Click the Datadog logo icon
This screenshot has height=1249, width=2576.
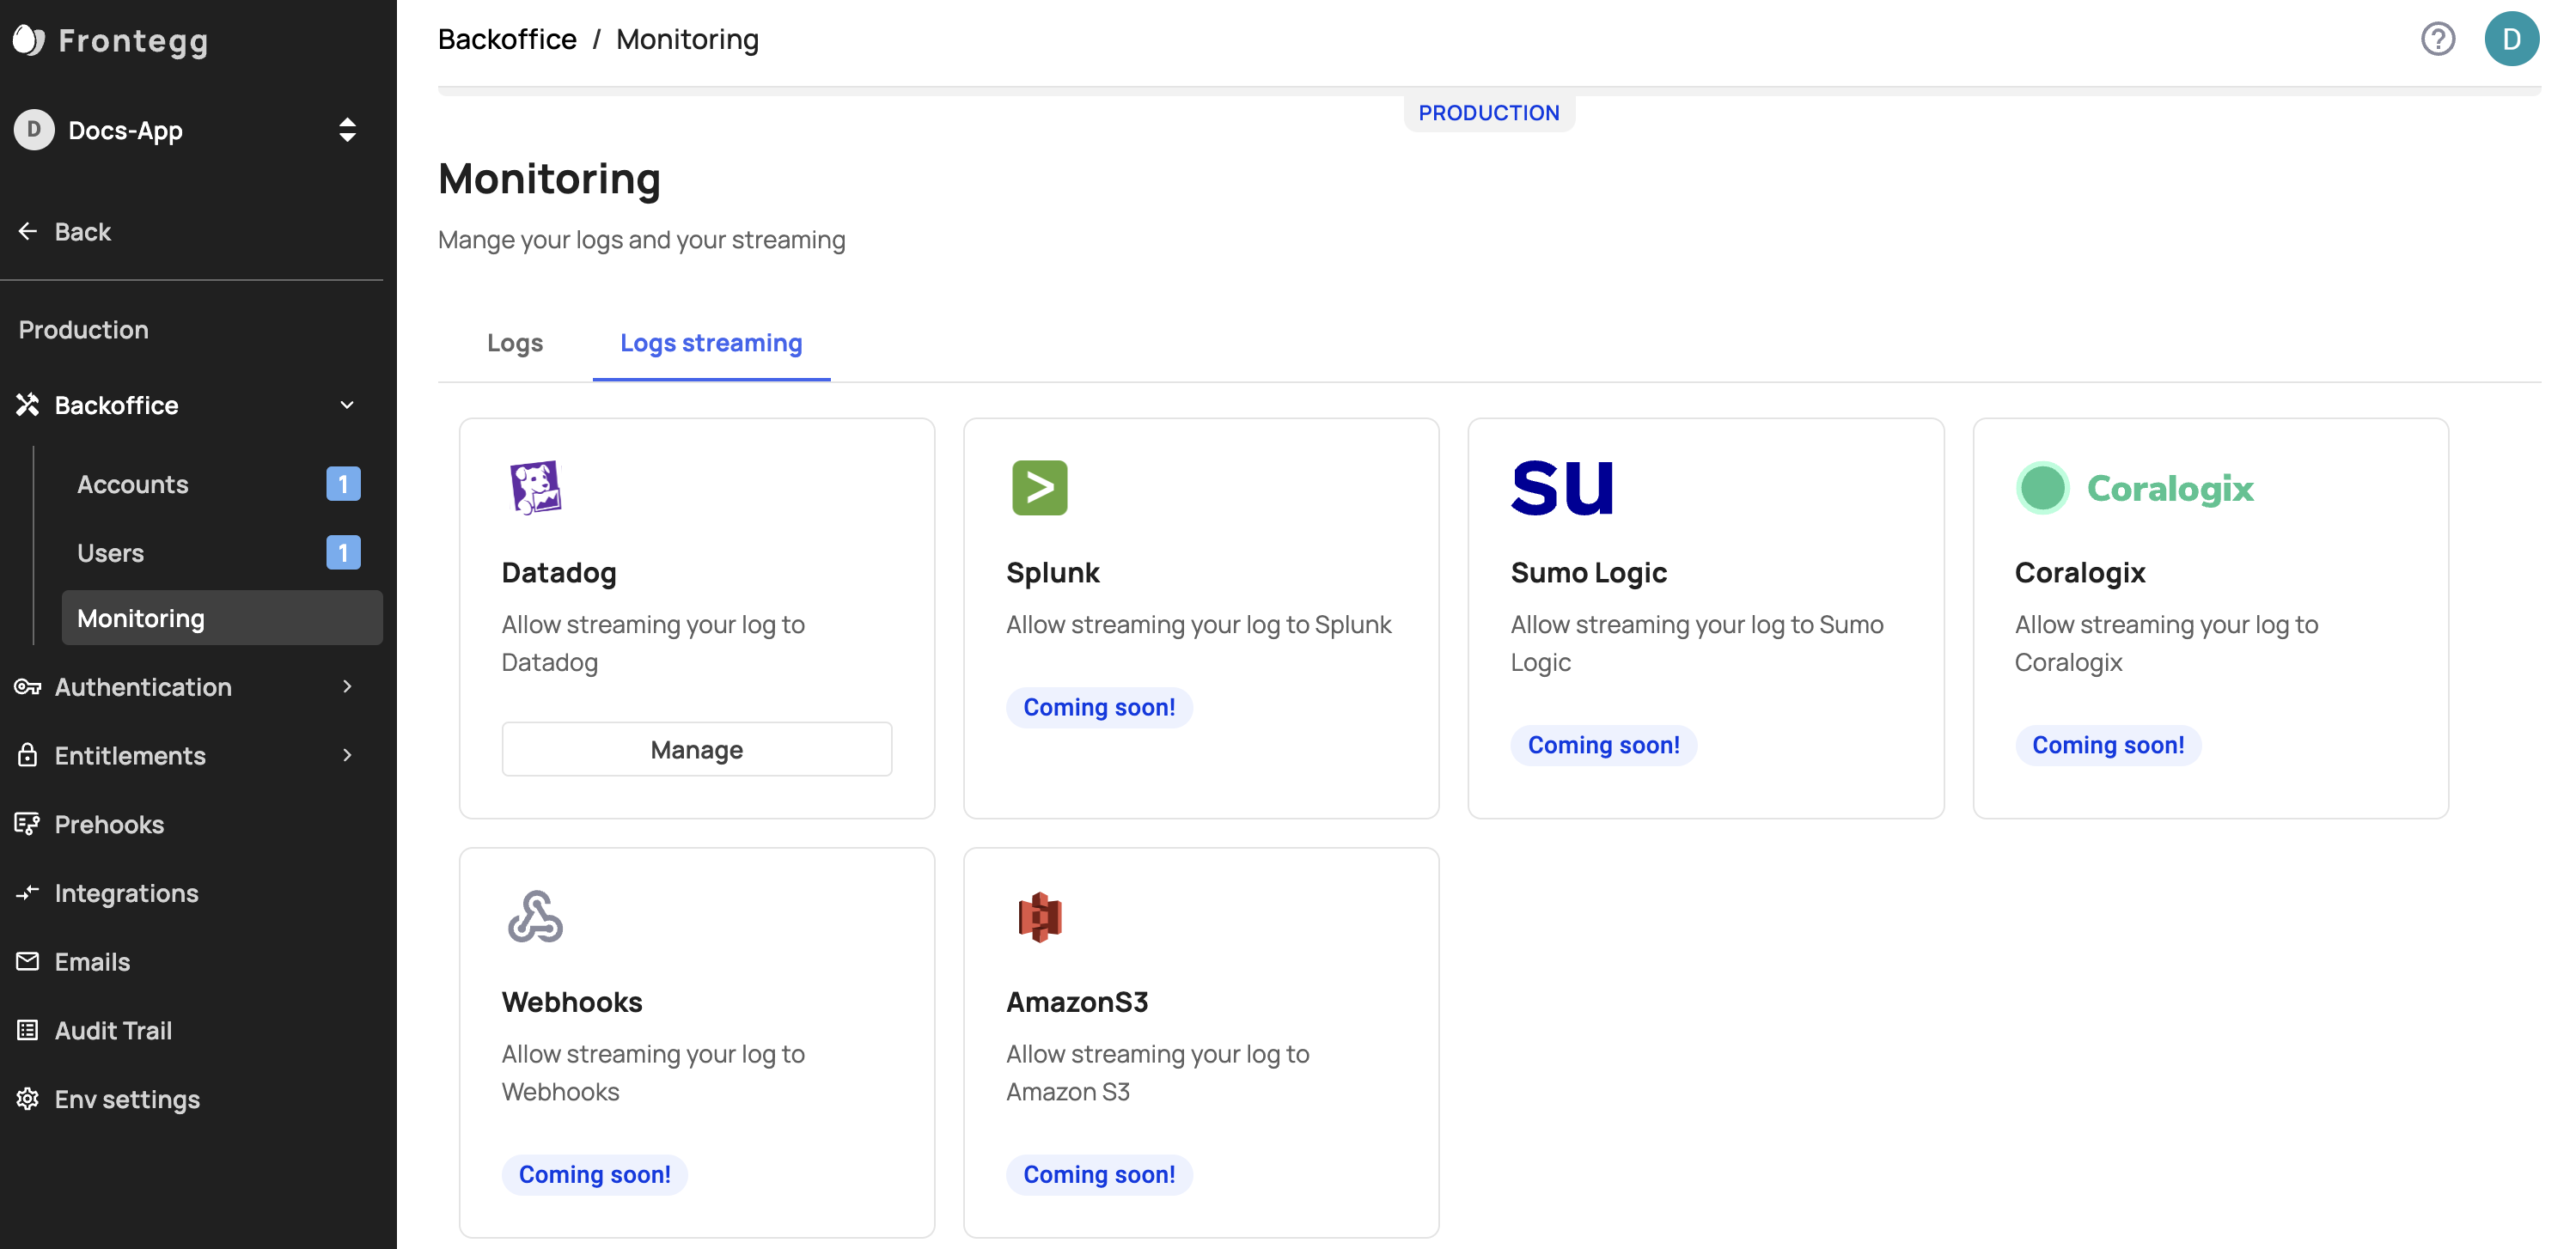pyautogui.click(x=535, y=487)
